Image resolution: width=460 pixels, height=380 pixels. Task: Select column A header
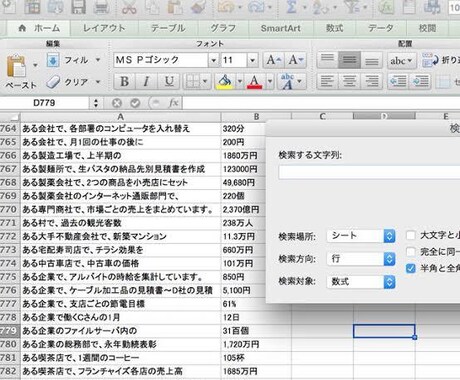coord(121,116)
